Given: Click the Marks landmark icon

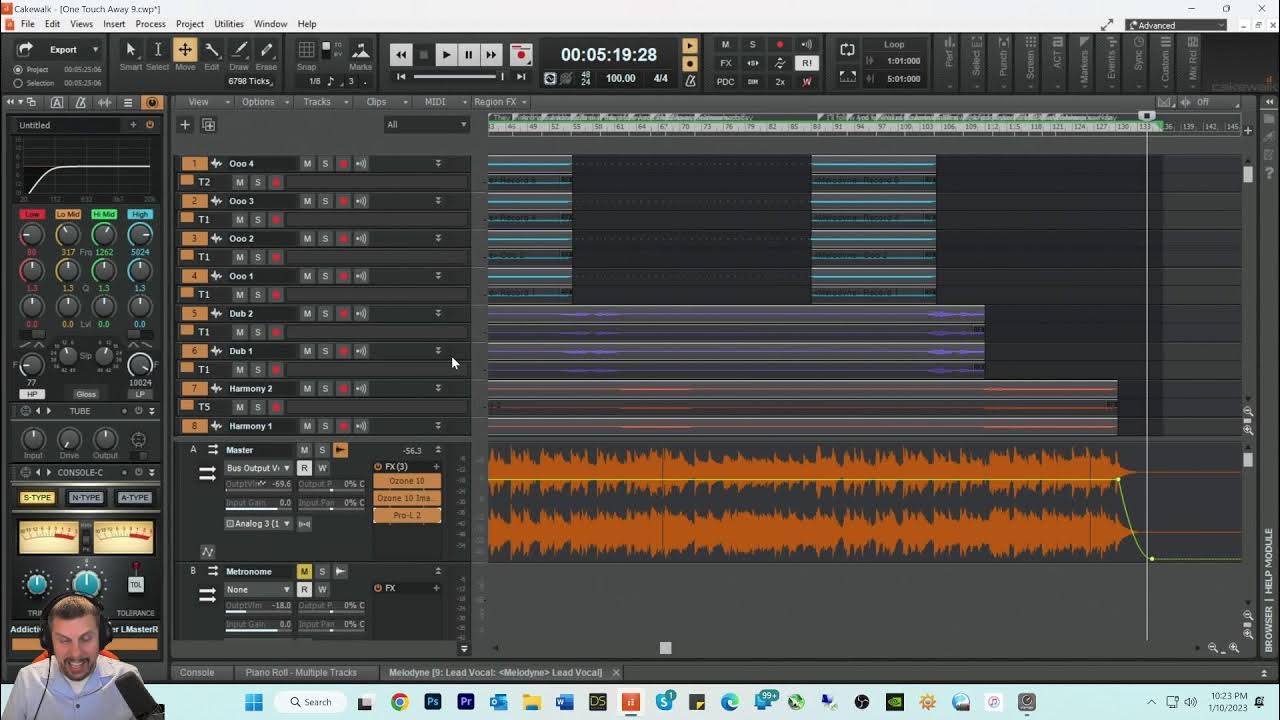Looking at the screenshot, I should [x=361, y=50].
